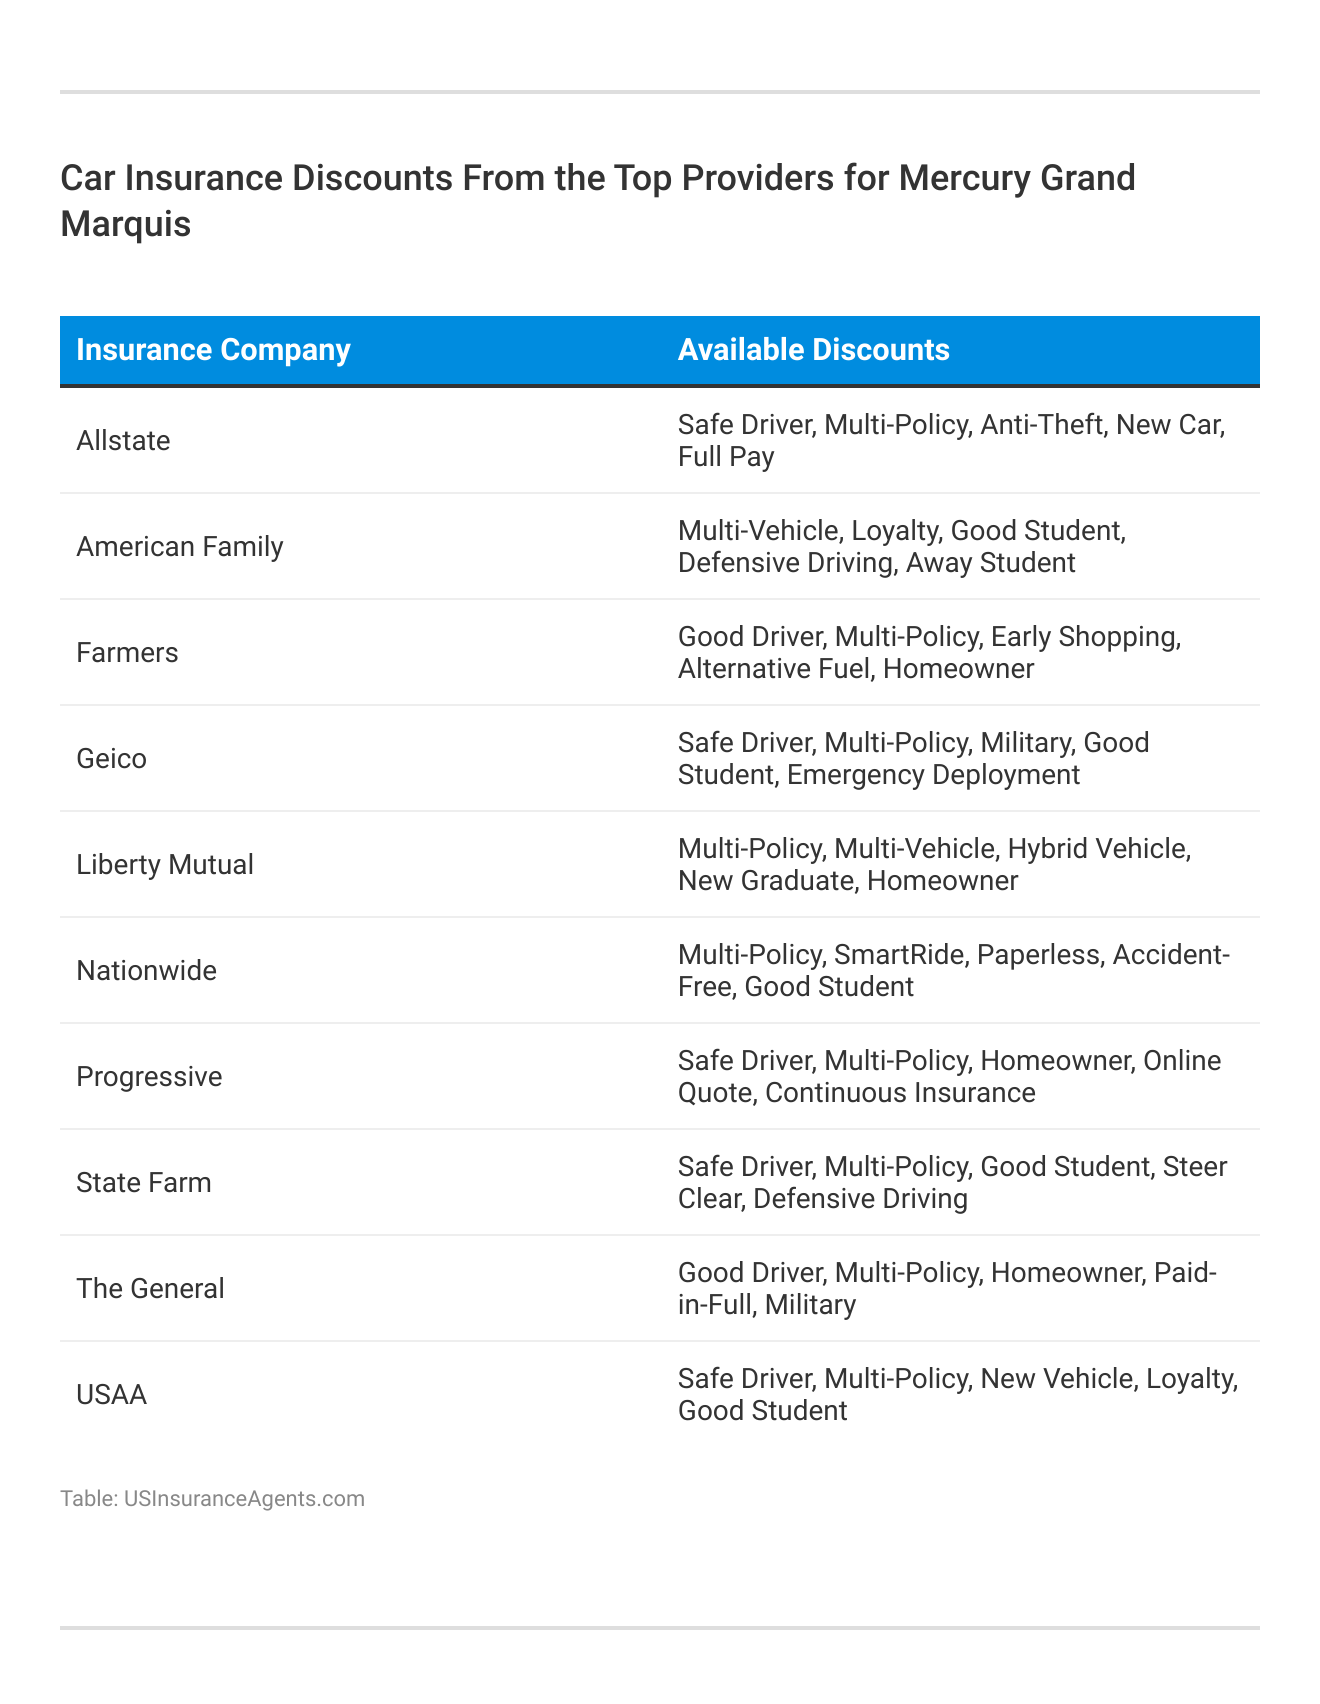Select the State Farm company cell
Viewport: 1320px width, 1704px height.
144,1183
